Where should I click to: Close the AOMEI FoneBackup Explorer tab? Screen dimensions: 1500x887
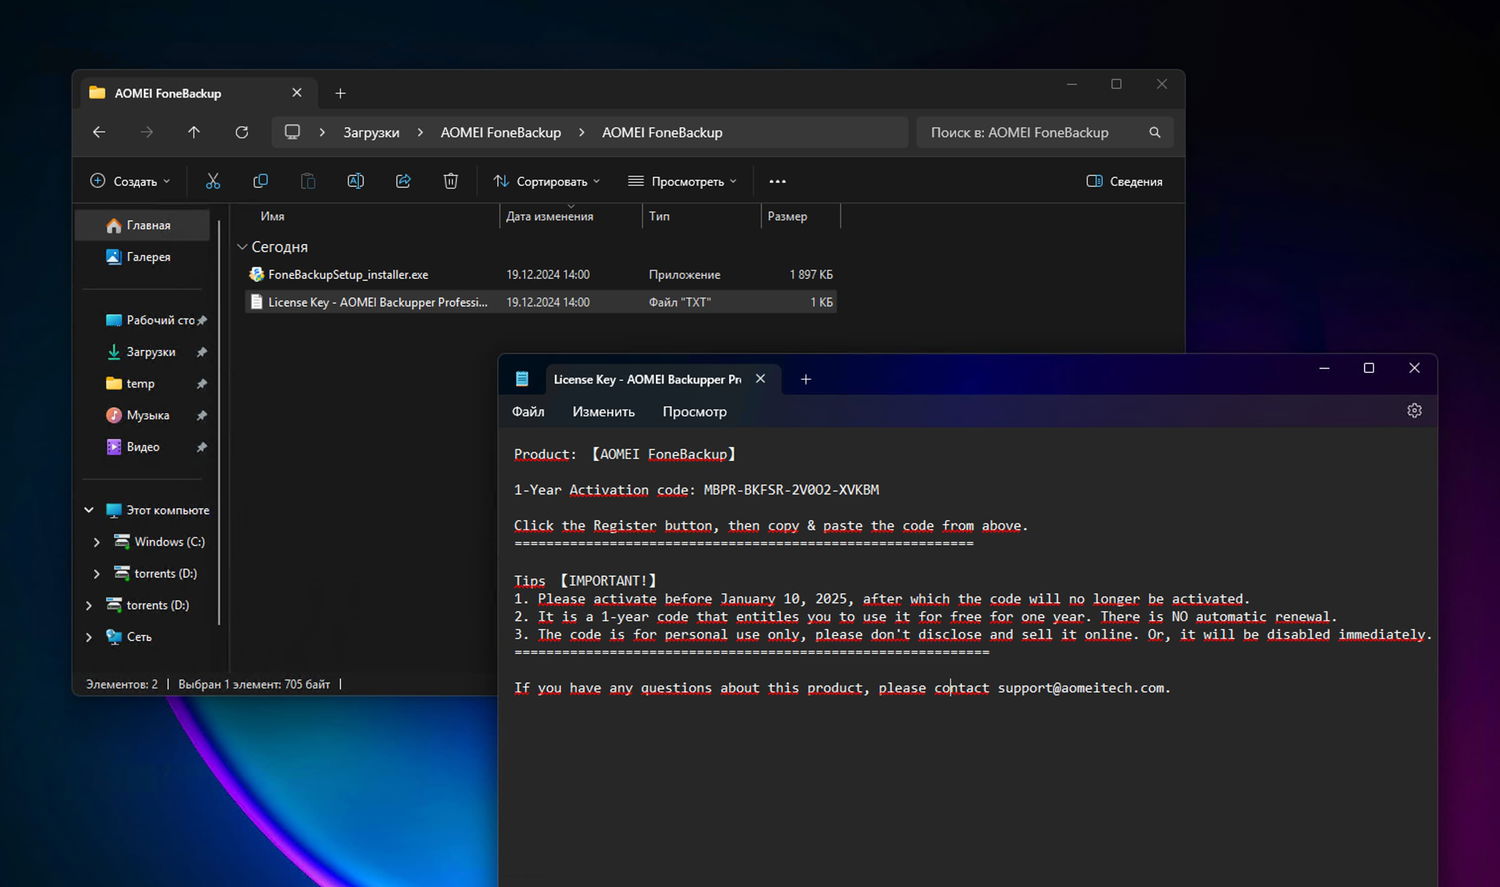click(x=297, y=93)
